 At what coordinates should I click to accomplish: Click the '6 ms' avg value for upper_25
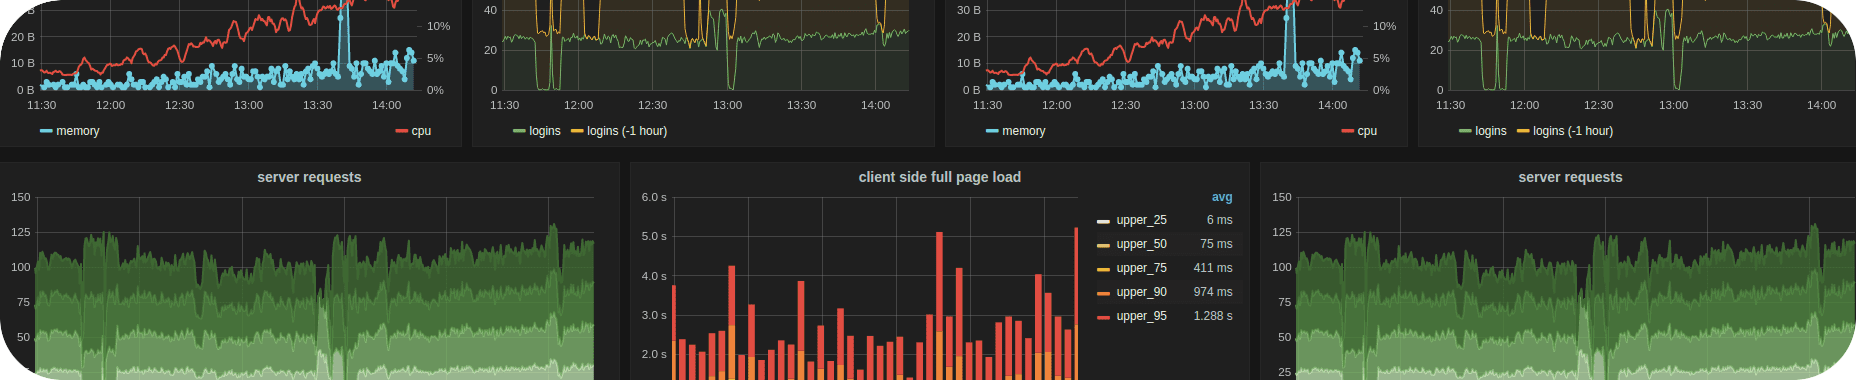tap(1219, 220)
